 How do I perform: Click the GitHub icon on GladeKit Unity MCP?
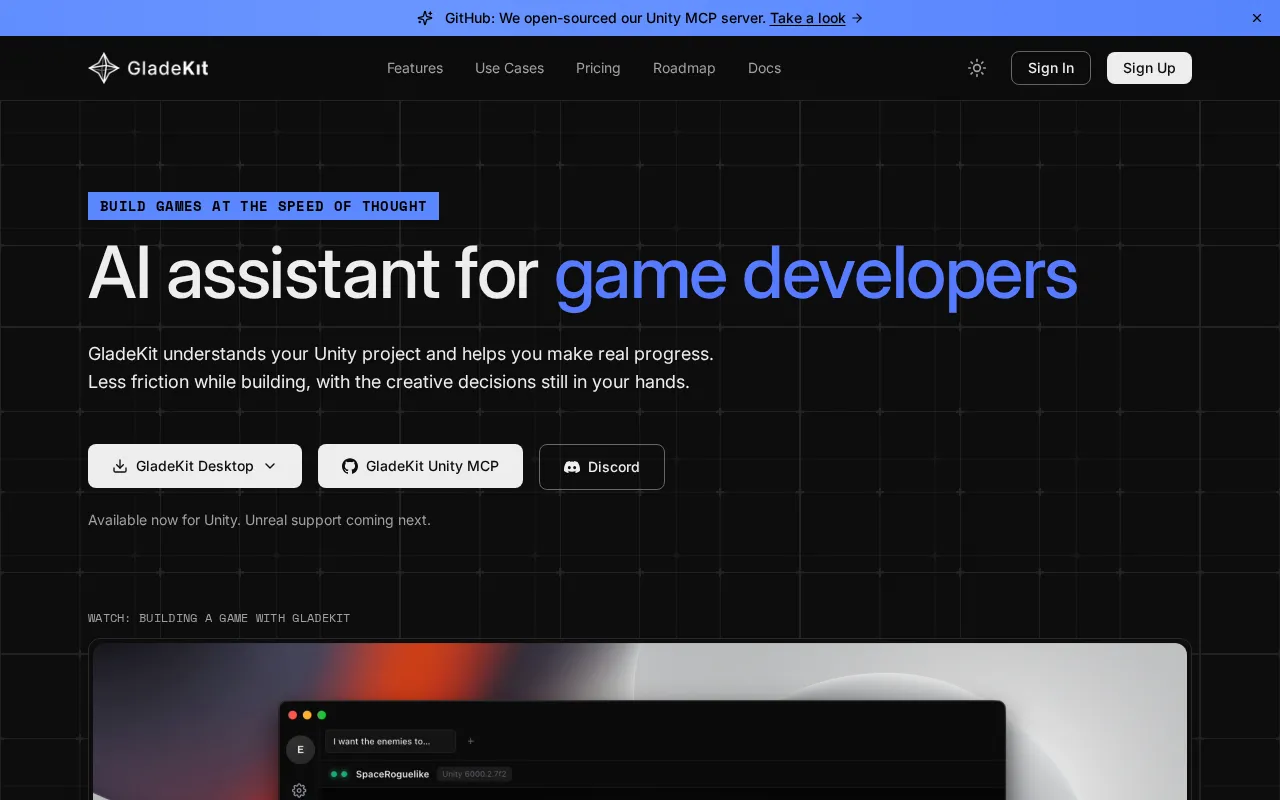pyautogui.click(x=350, y=466)
